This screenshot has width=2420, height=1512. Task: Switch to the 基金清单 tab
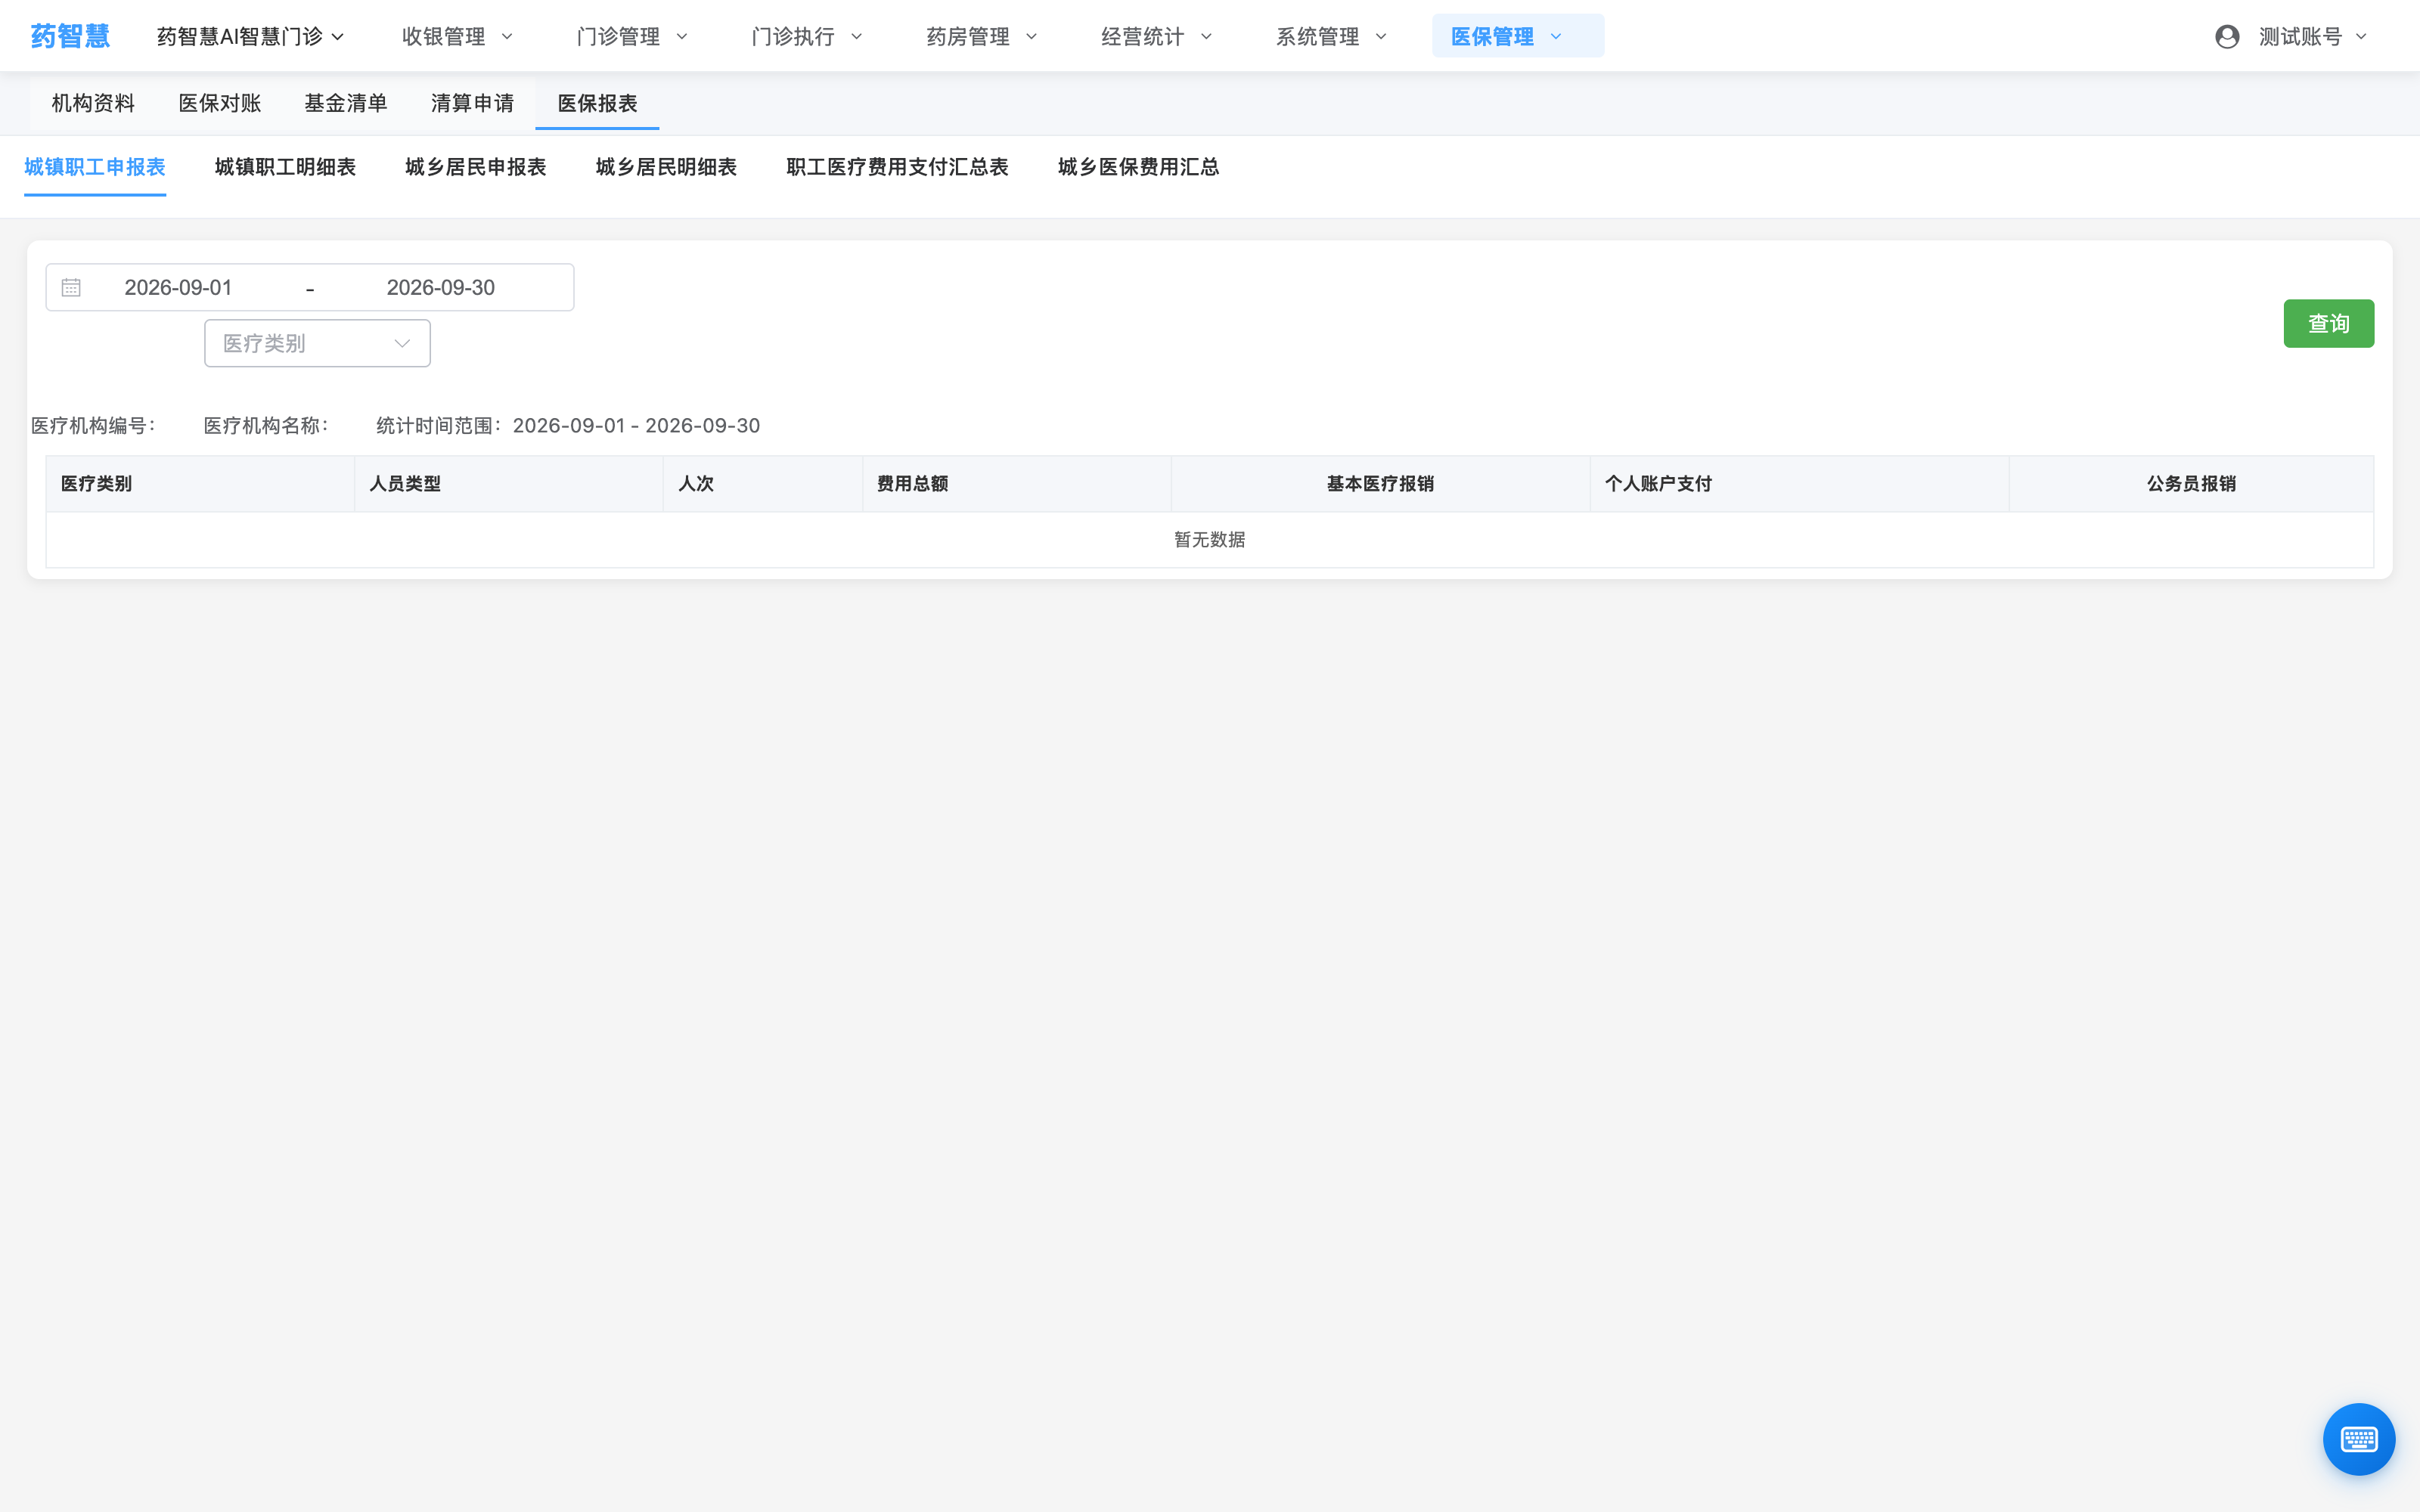pos(345,103)
